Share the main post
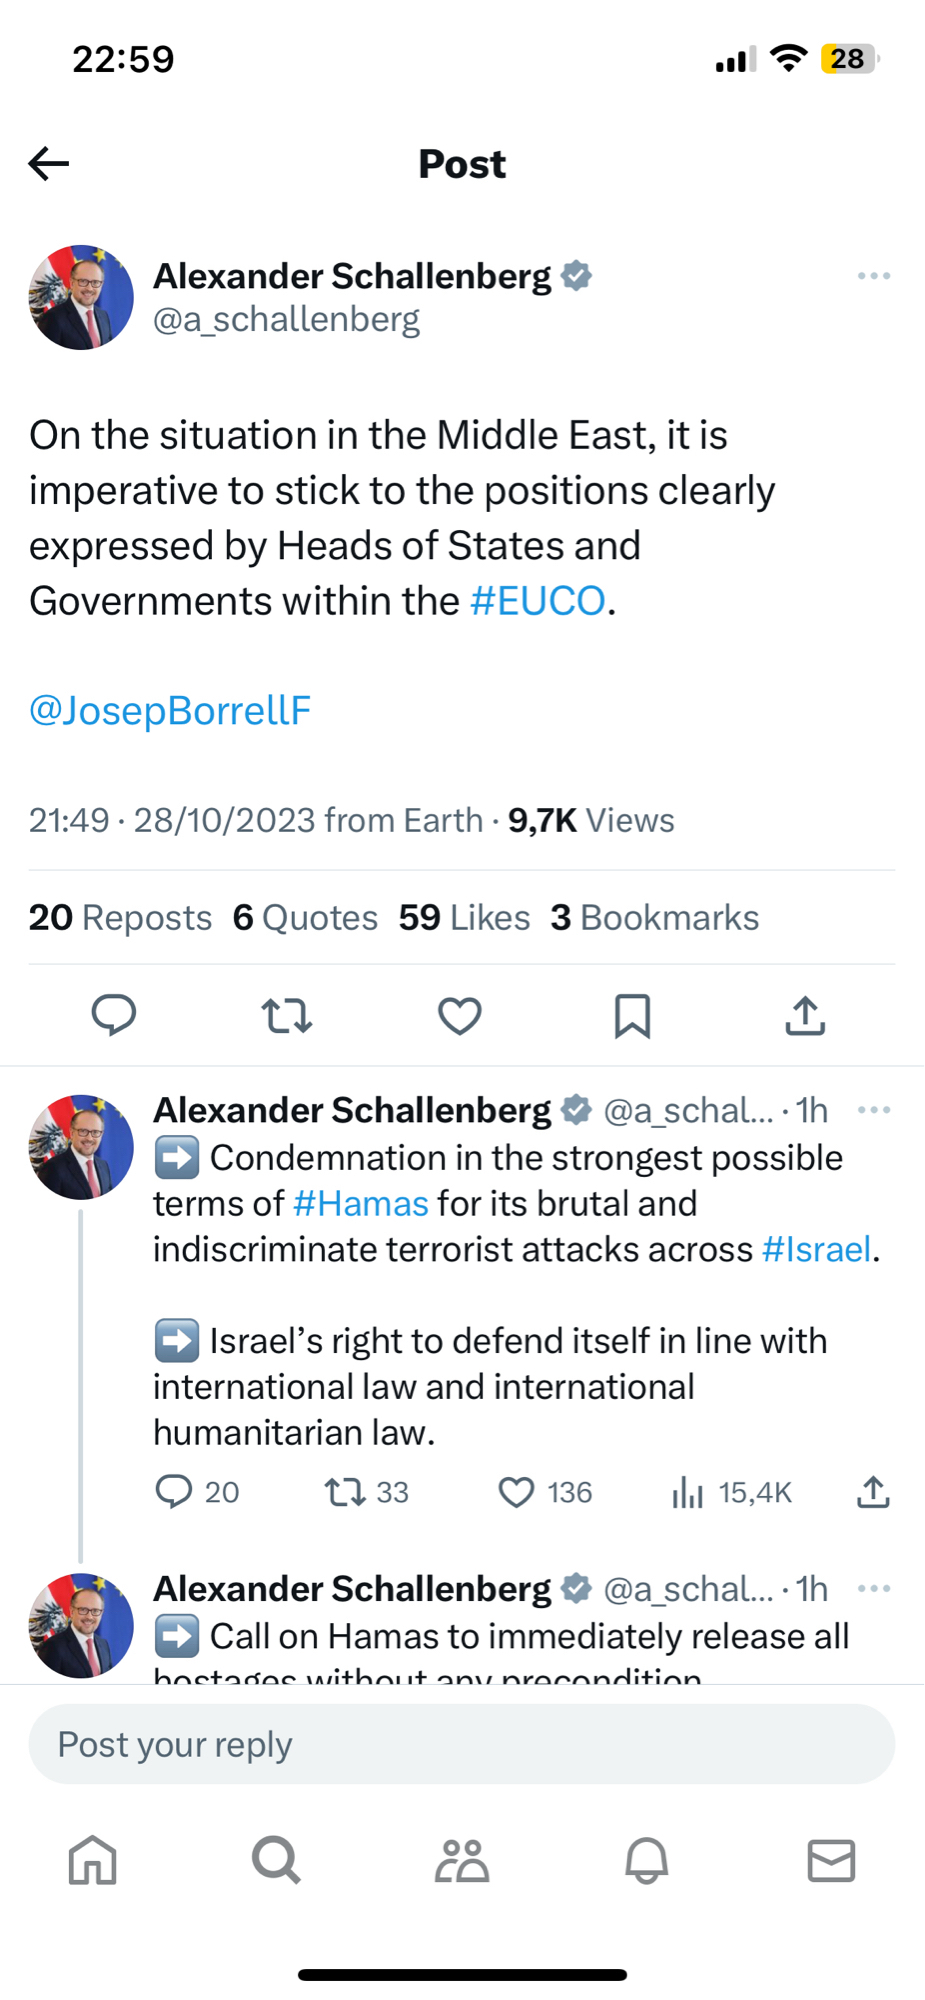The width and height of the screenshot is (925, 2000). click(x=805, y=1016)
